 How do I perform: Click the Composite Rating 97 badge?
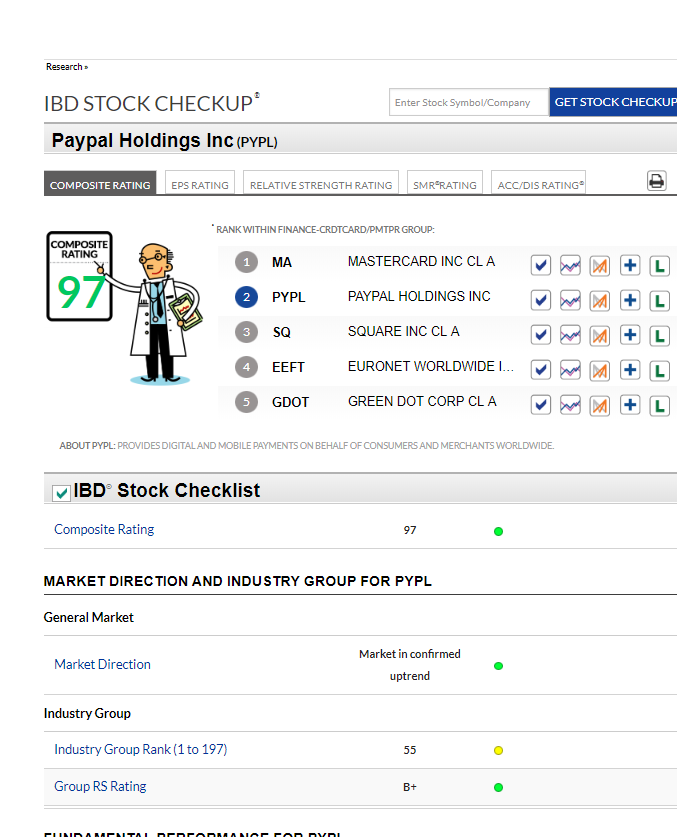(x=79, y=277)
